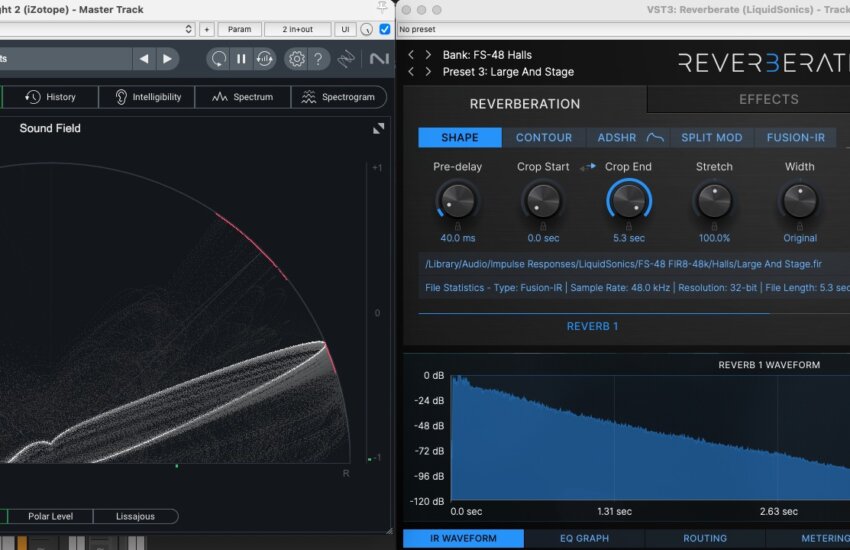Switch Sound Field to Polar Level mode
The height and width of the screenshot is (550, 850).
point(50,516)
